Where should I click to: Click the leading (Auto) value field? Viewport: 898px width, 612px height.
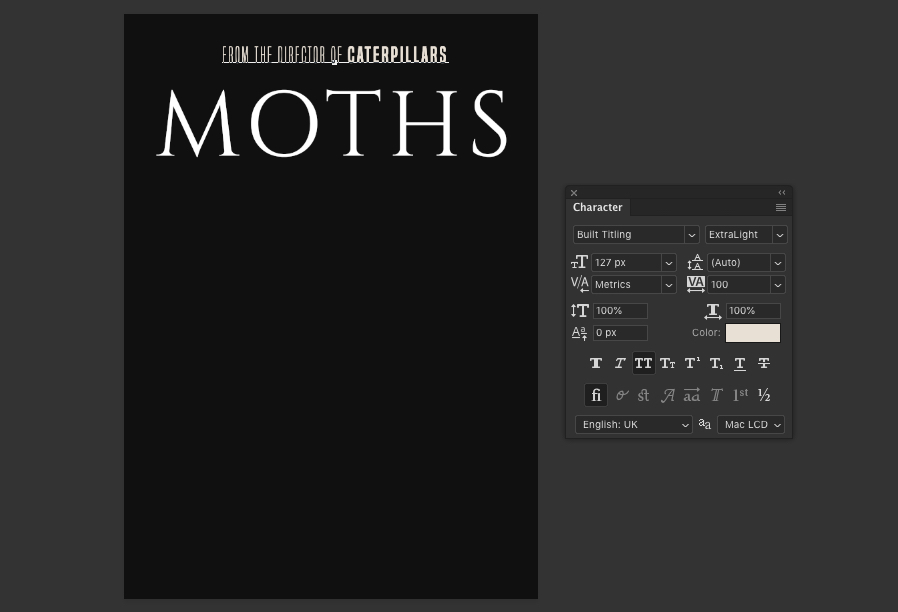[739, 263]
